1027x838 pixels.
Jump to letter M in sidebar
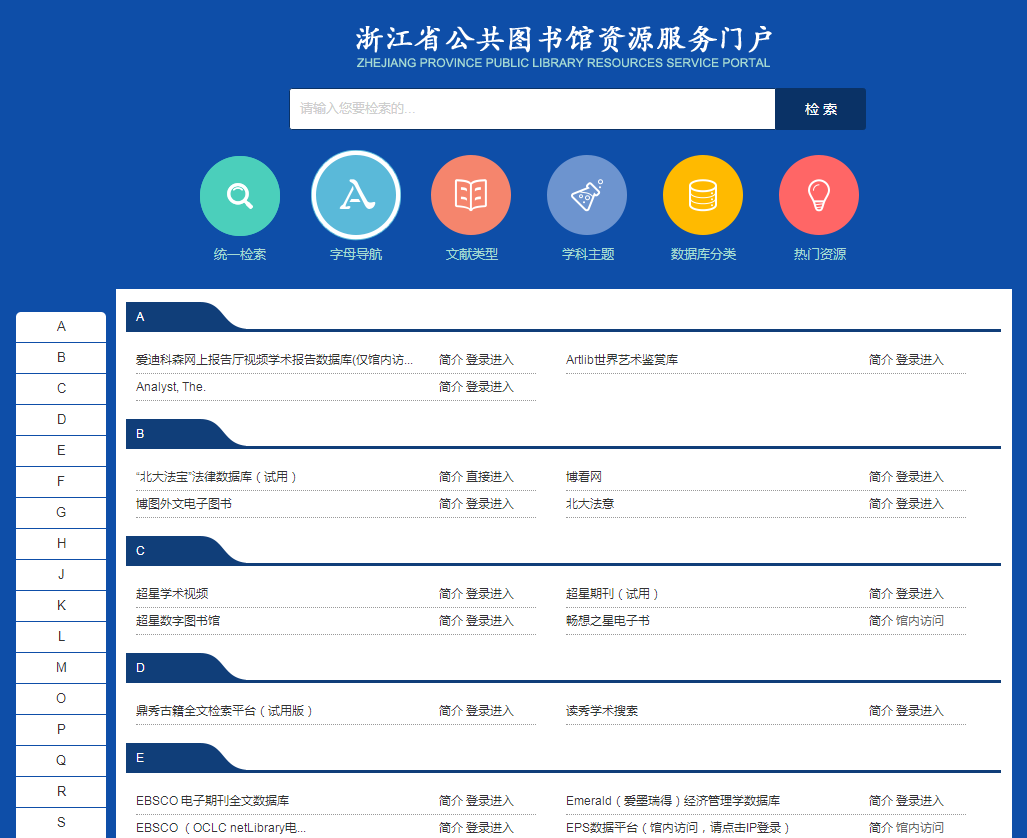[61, 668]
